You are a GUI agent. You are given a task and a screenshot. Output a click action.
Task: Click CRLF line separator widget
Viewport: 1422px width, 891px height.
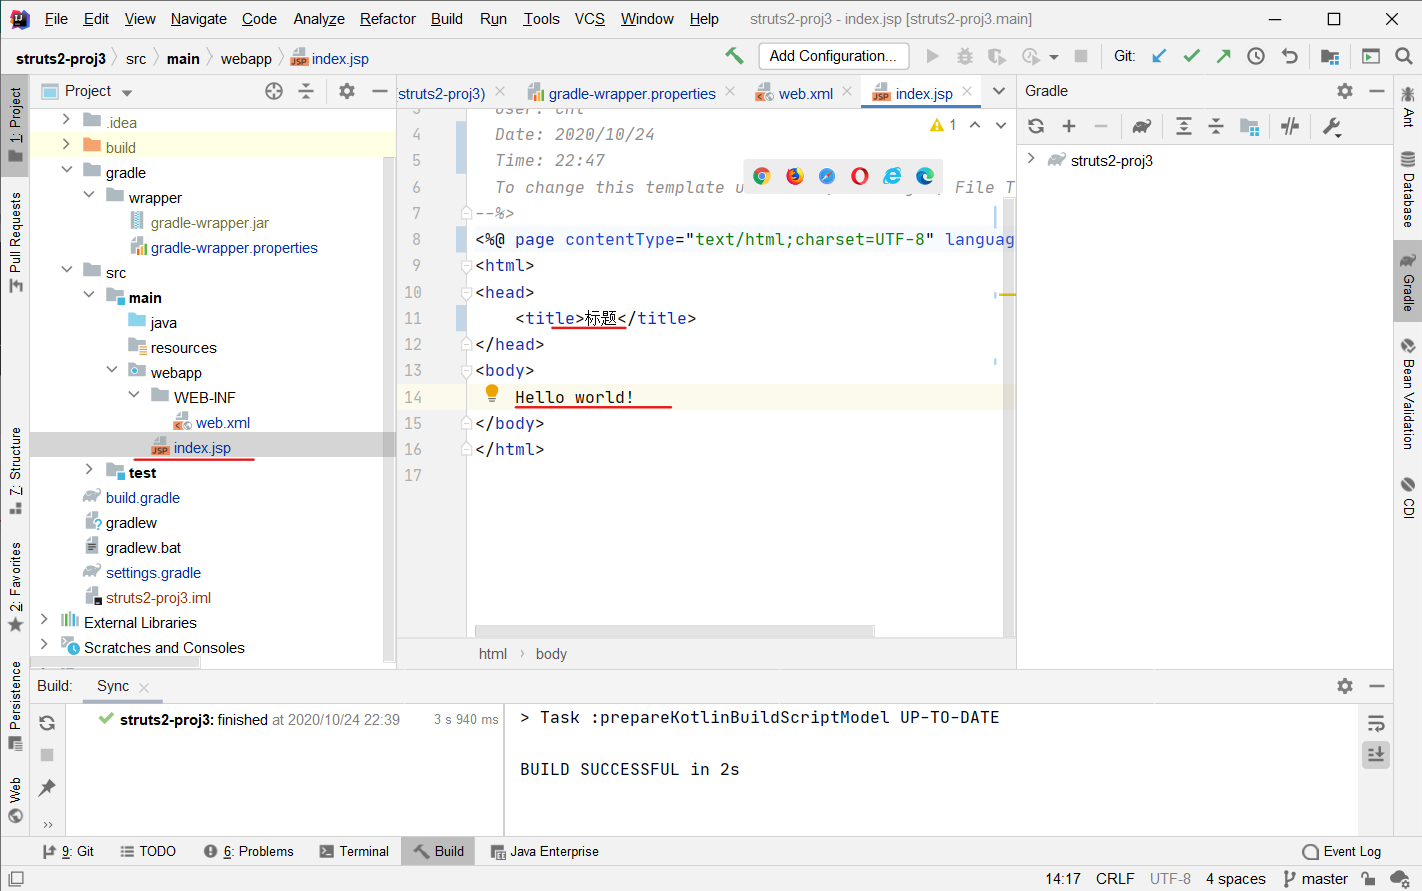coord(1115,878)
